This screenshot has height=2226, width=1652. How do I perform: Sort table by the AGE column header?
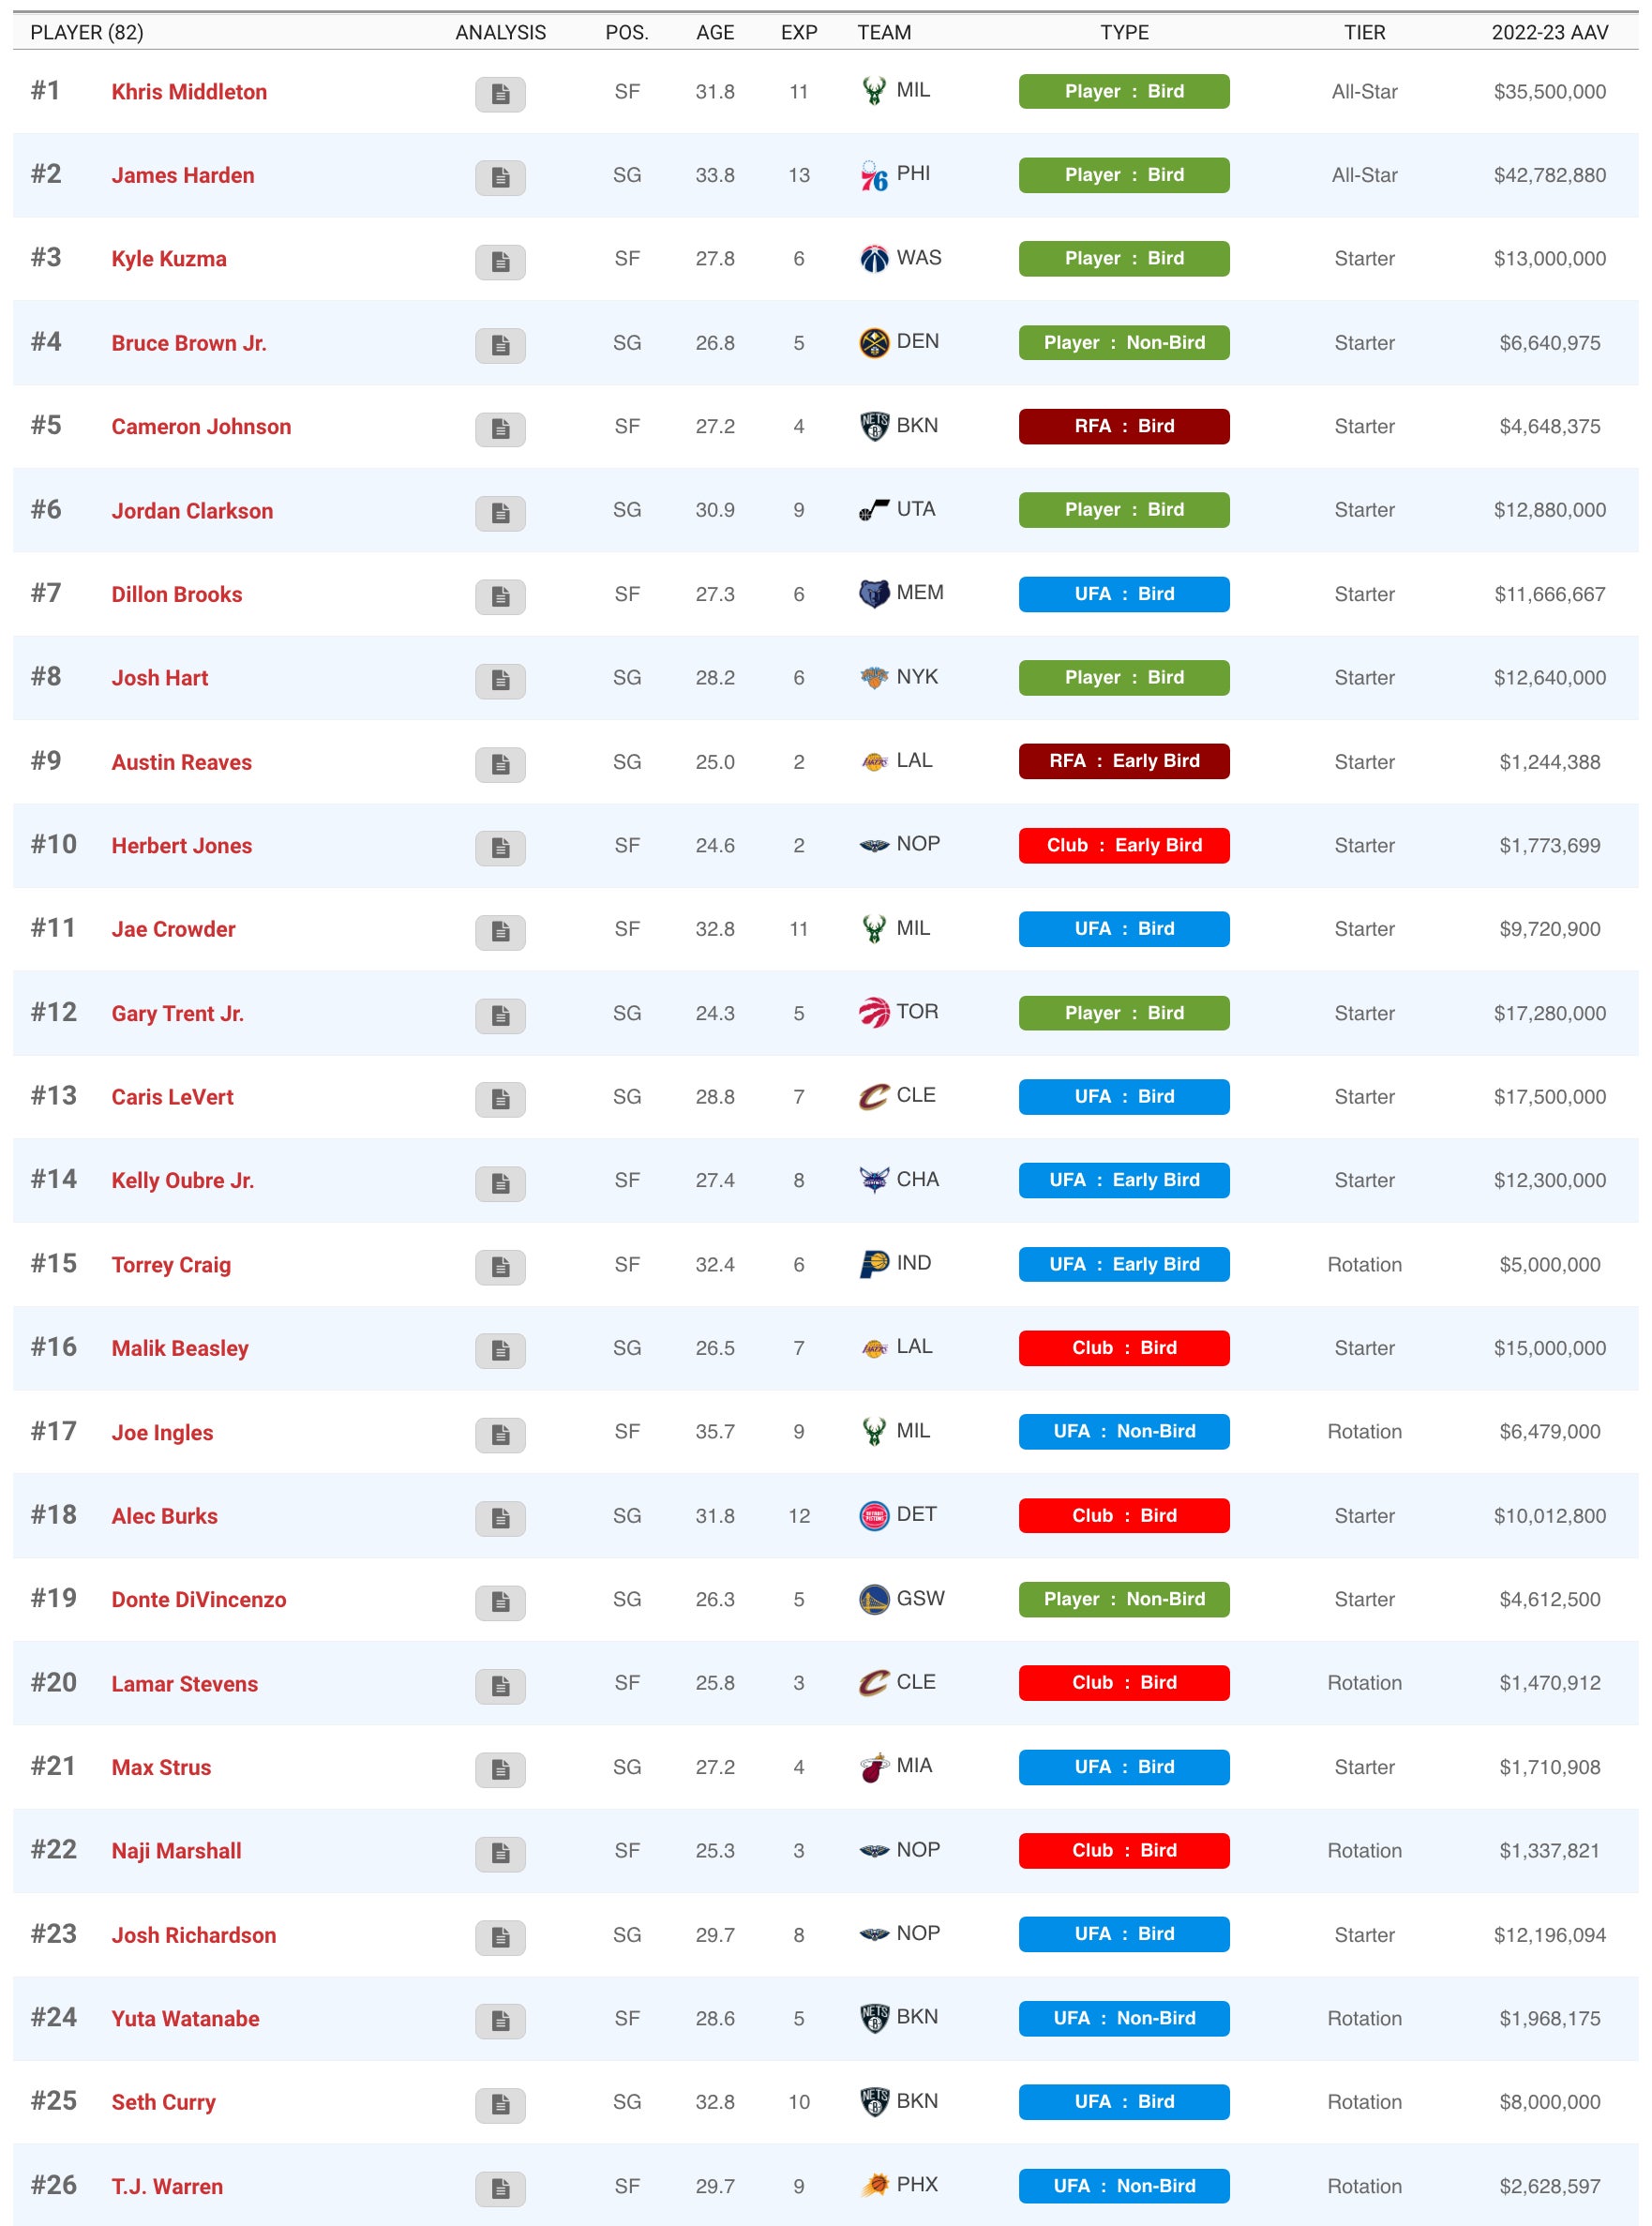715,32
